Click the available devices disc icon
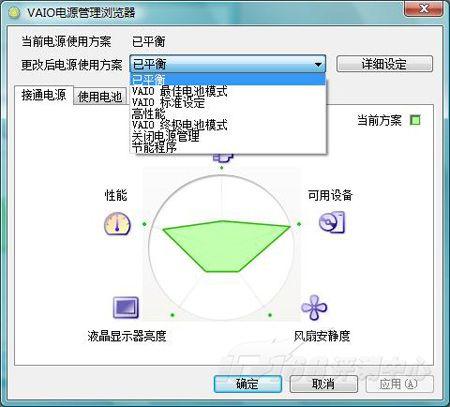This screenshot has width=450, height=407. coord(332,222)
